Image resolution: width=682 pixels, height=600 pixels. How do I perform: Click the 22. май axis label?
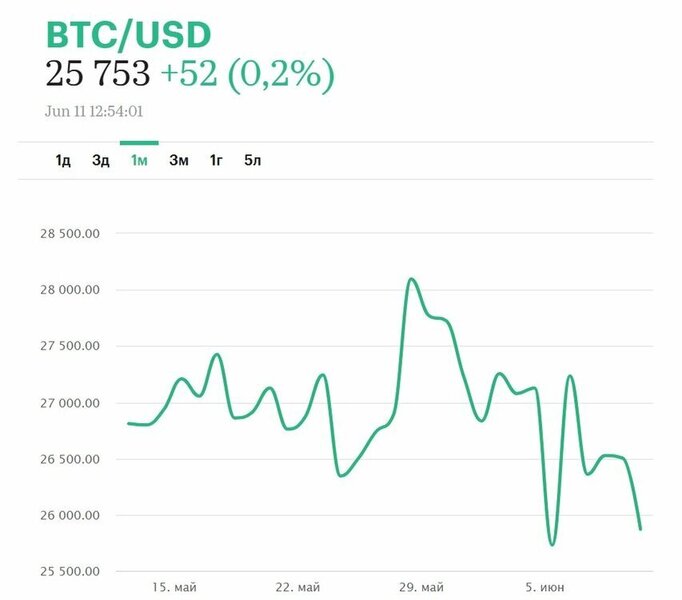tap(298, 585)
